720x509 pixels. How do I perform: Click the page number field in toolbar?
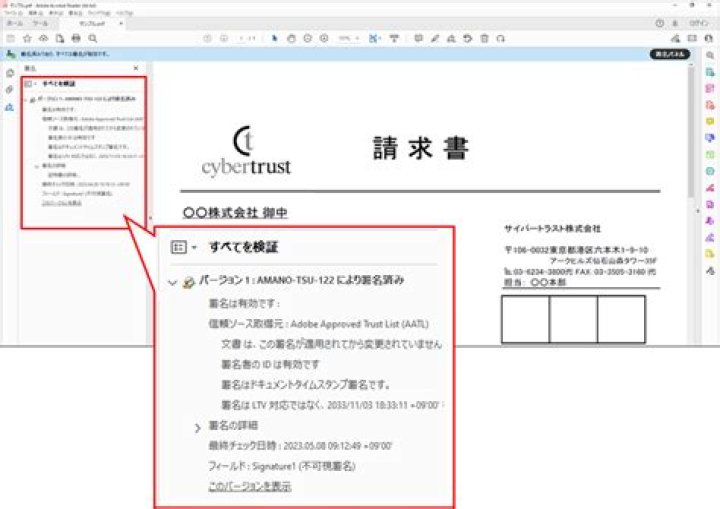(242, 39)
